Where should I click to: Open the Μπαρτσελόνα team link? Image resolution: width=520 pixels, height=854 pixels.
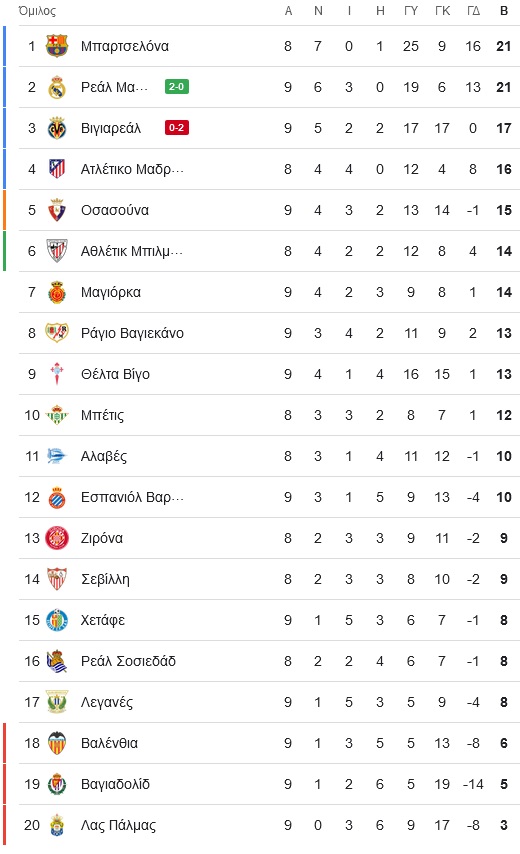pyautogui.click(x=125, y=46)
